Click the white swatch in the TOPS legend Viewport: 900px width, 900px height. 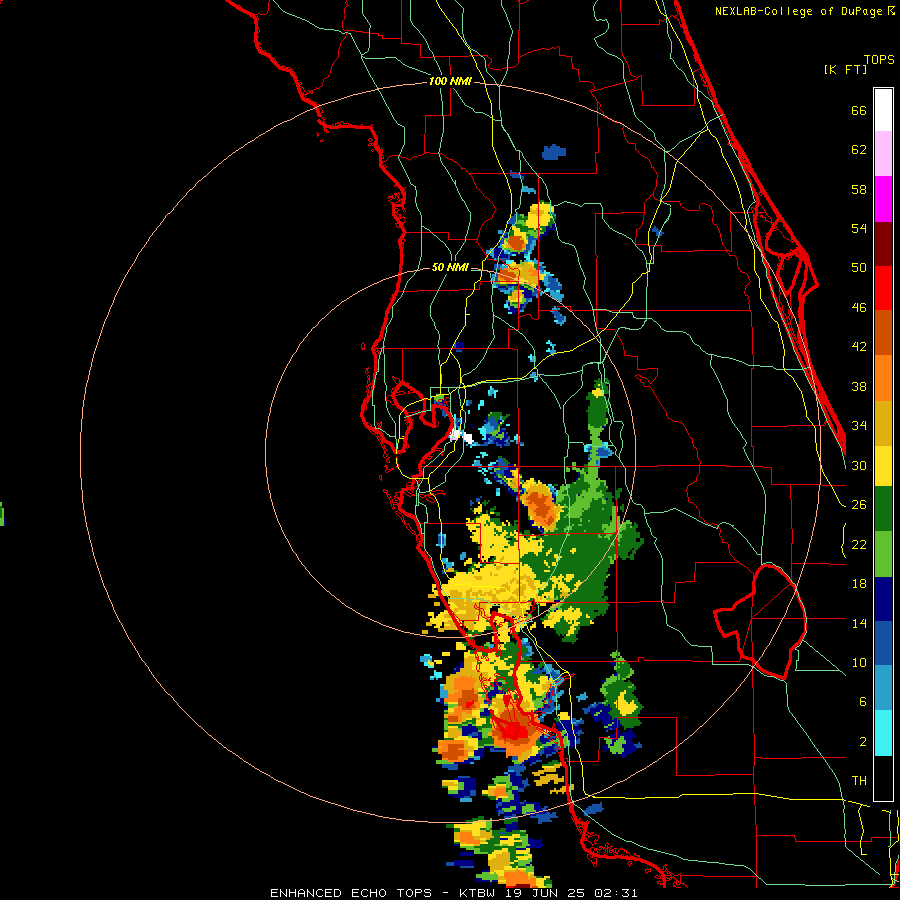pos(883,110)
